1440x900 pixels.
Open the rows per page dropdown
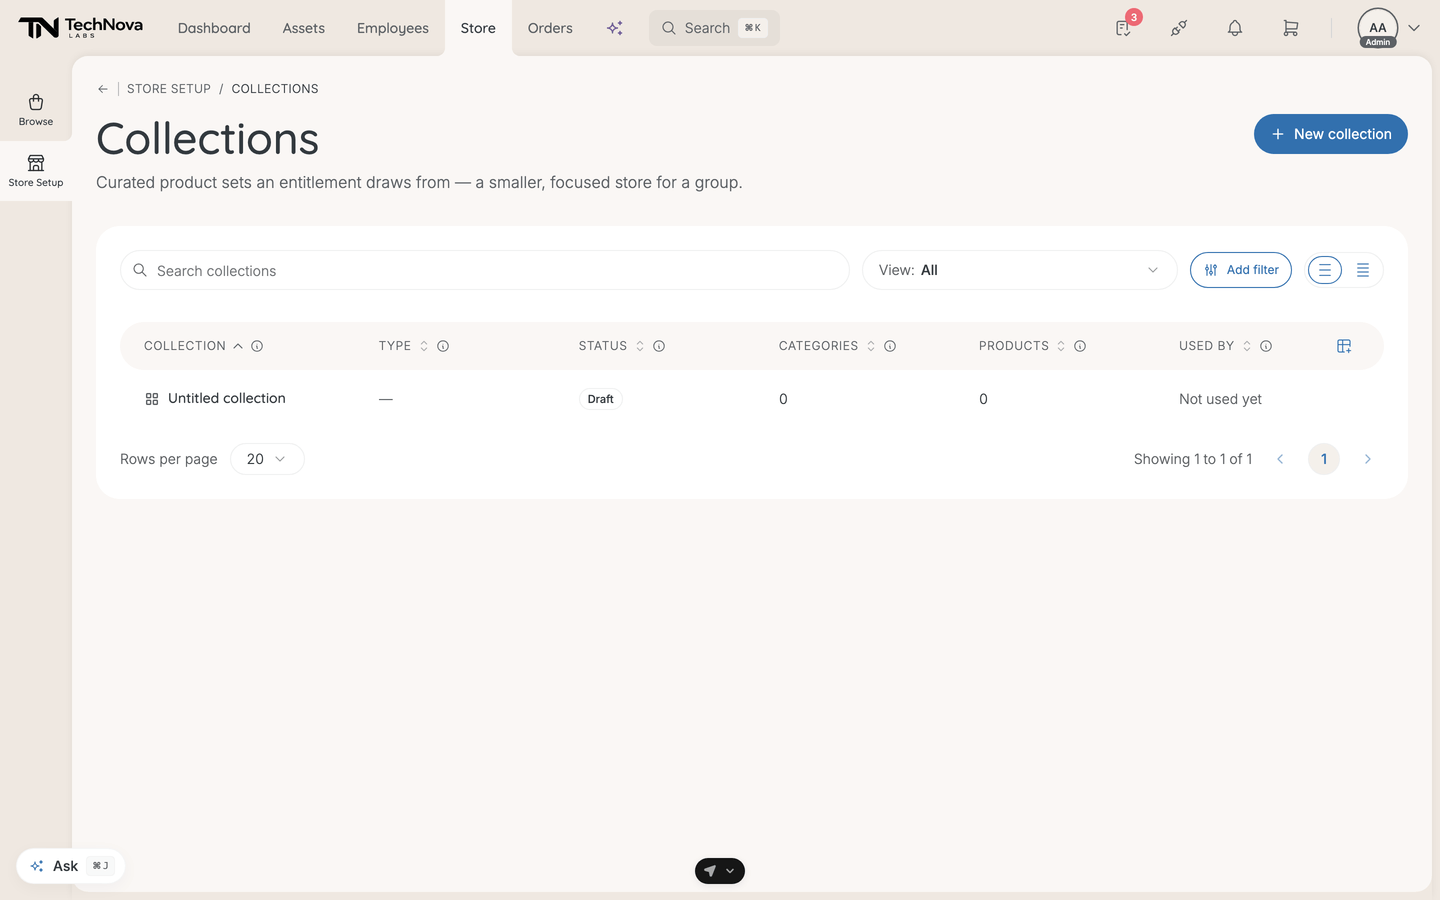pos(267,459)
